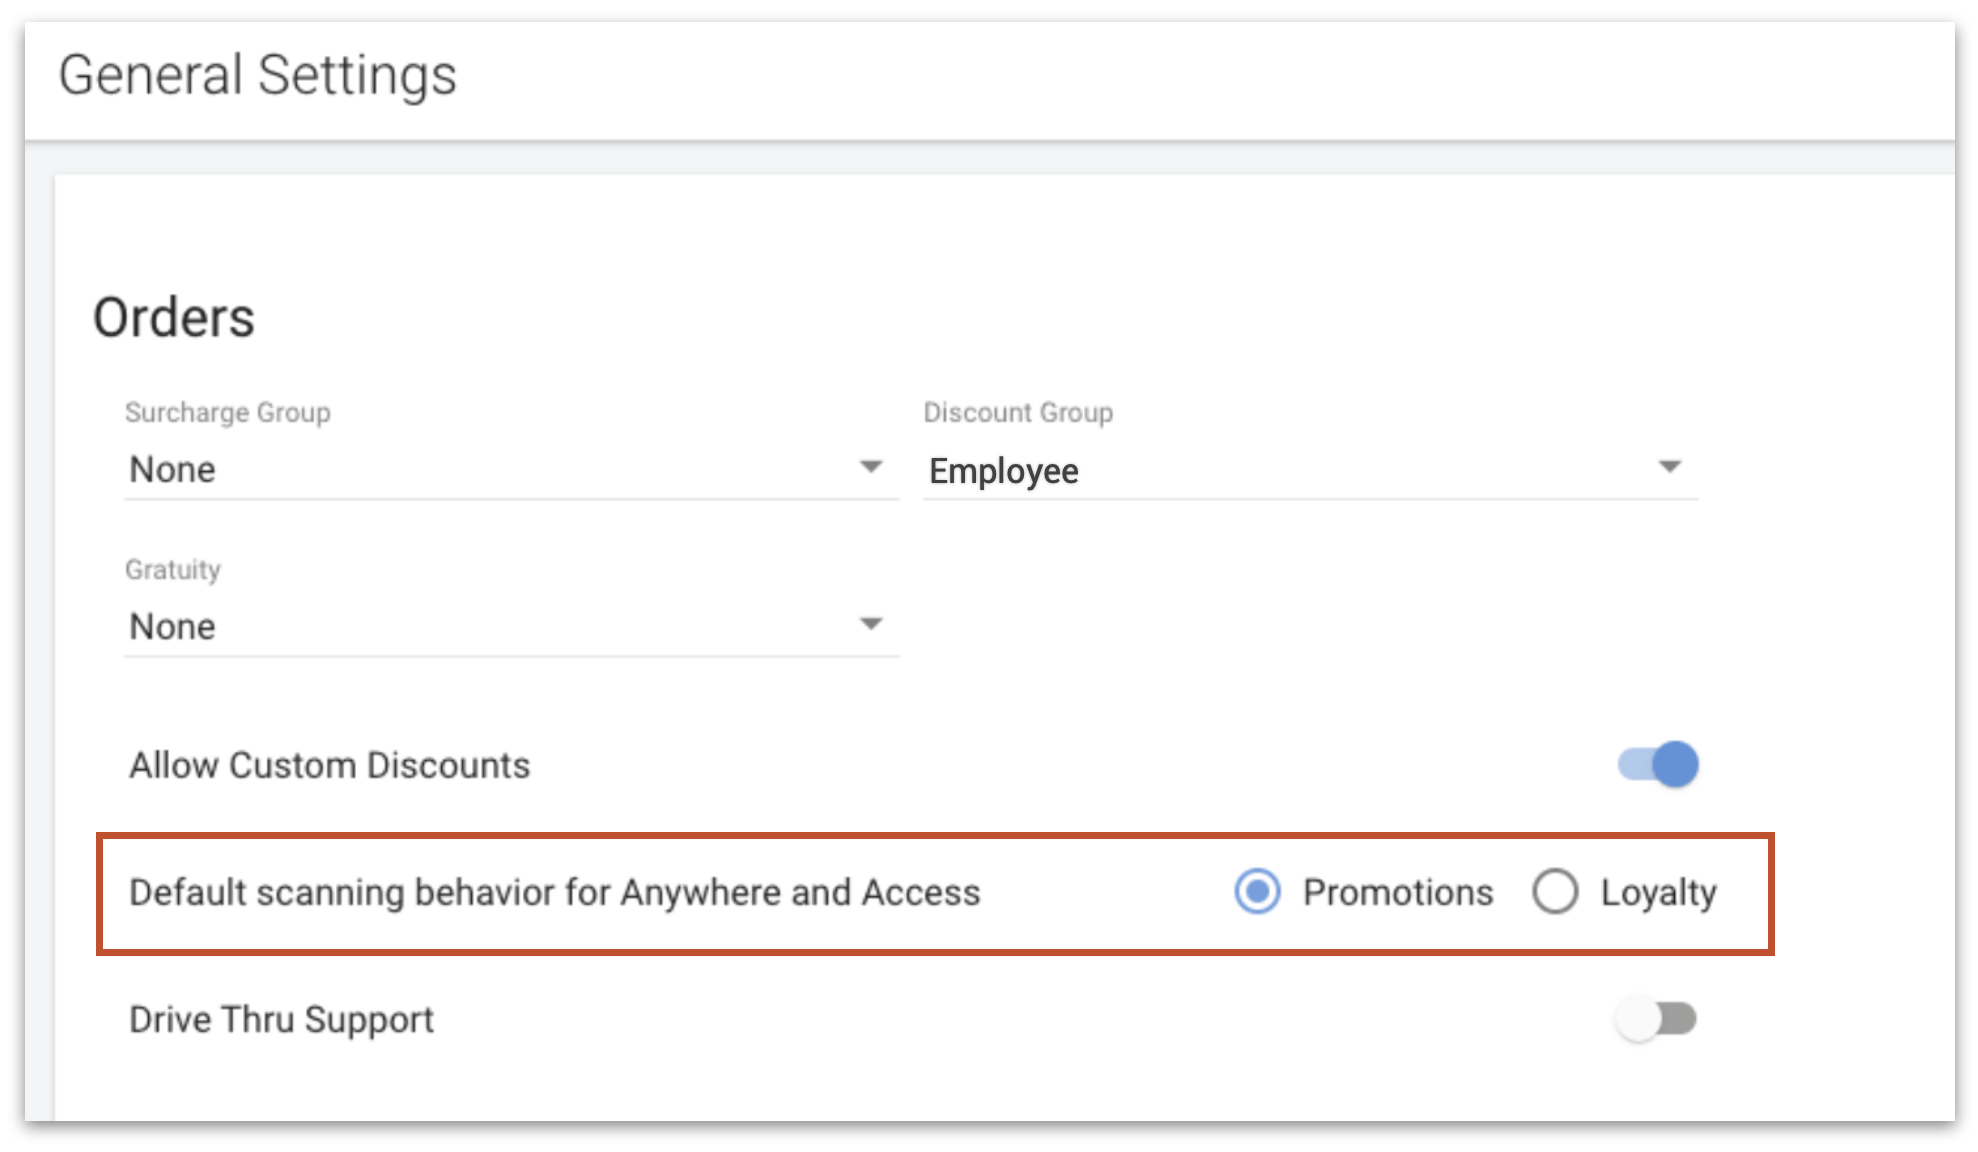Image resolution: width=1978 pixels, height=1152 pixels.
Task: Click the Surcharge Group field label
Action: [x=227, y=412]
